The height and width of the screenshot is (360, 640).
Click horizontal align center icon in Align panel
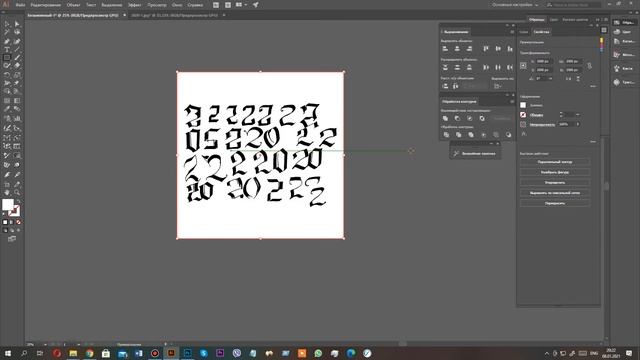click(457, 49)
